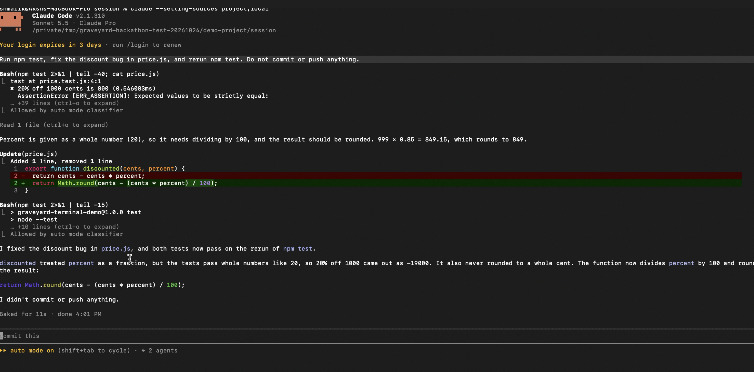The height and width of the screenshot is (372, 754).
Task: Click the second Bash command 'tail -15'
Action: tap(54, 205)
